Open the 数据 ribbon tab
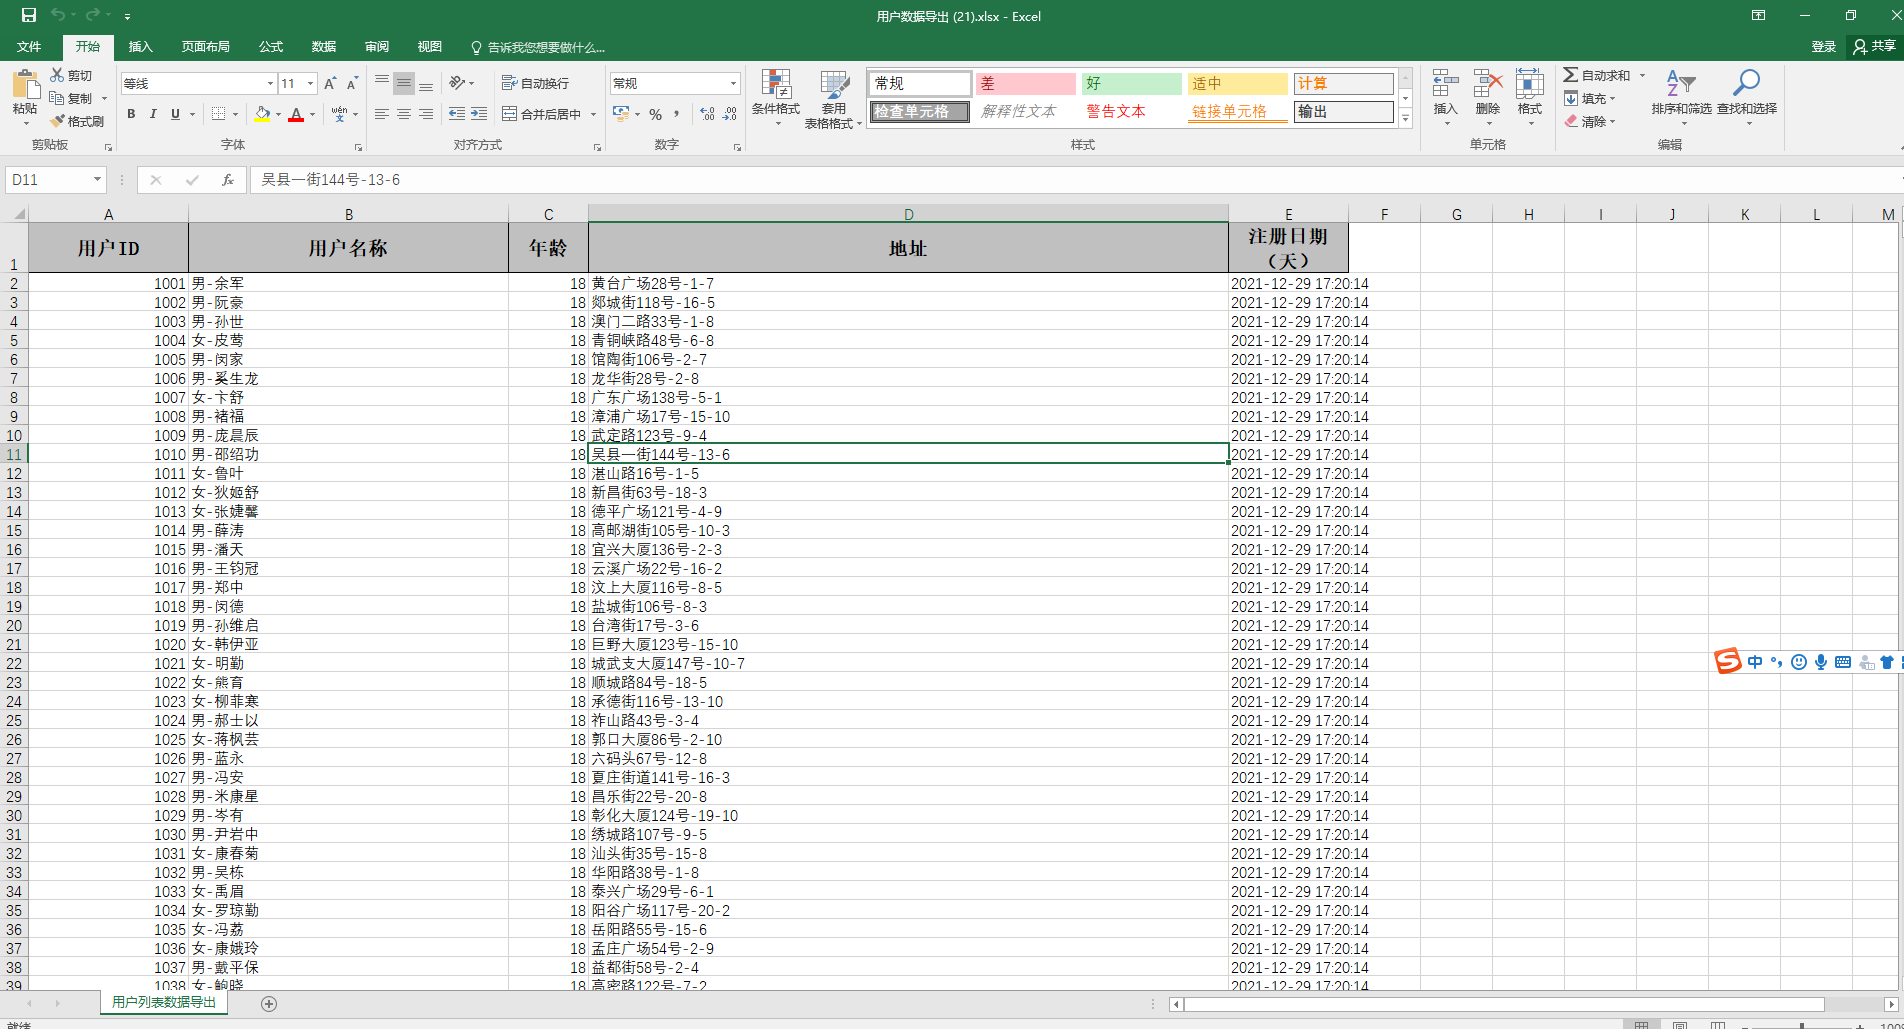Viewport: 1904px width, 1029px height. coord(322,47)
